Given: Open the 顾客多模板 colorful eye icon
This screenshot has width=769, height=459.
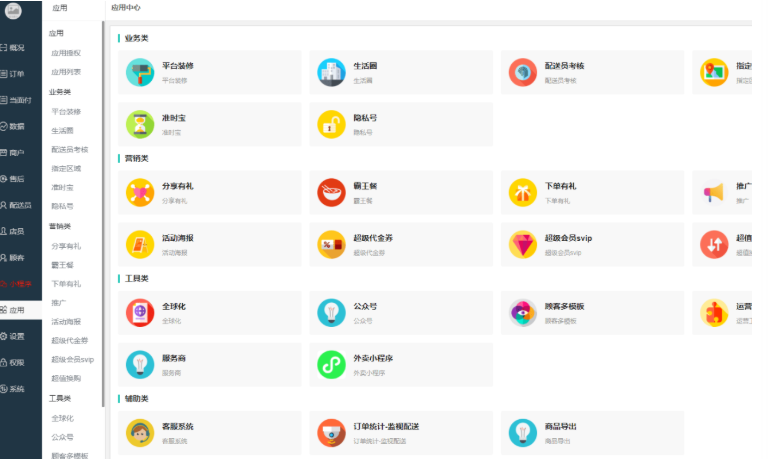Looking at the screenshot, I should (522, 312).
